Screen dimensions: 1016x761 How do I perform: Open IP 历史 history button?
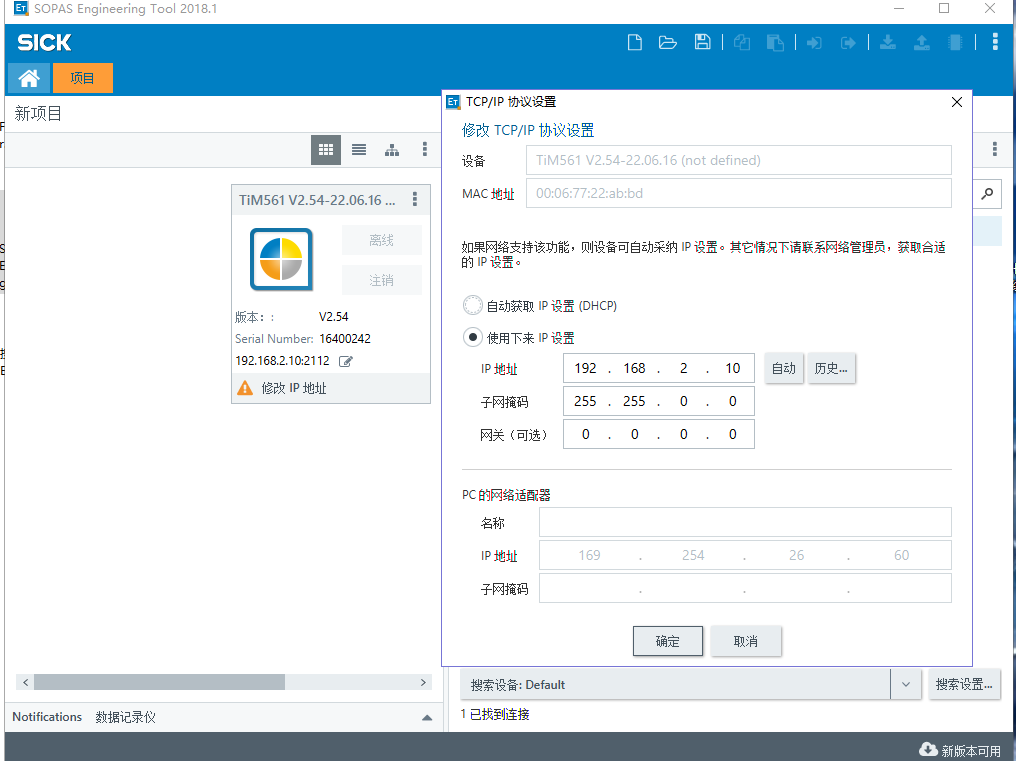pos(831,368)
